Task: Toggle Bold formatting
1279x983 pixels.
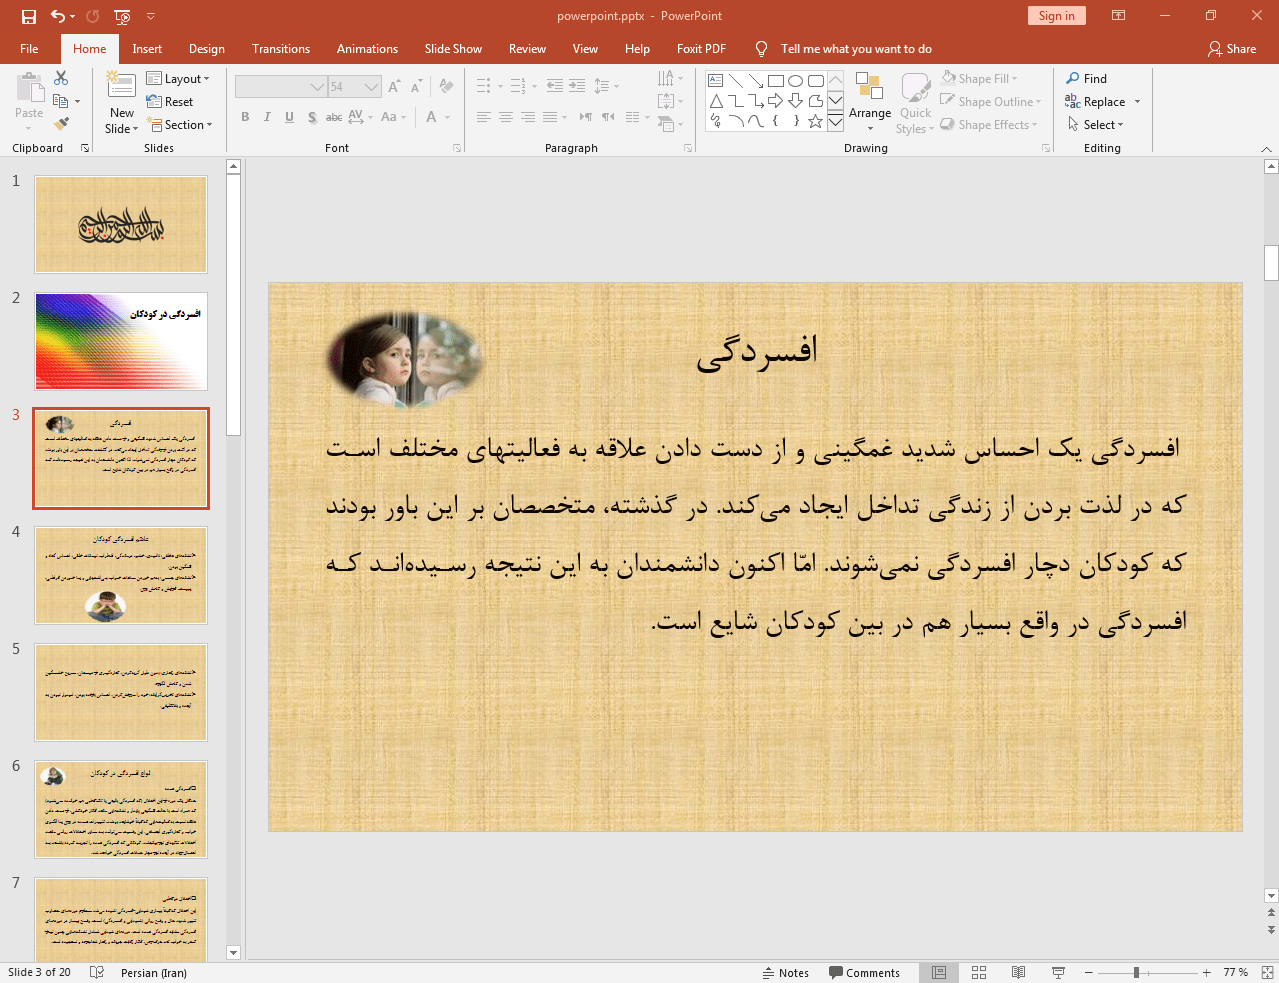Action: (245, 117)
